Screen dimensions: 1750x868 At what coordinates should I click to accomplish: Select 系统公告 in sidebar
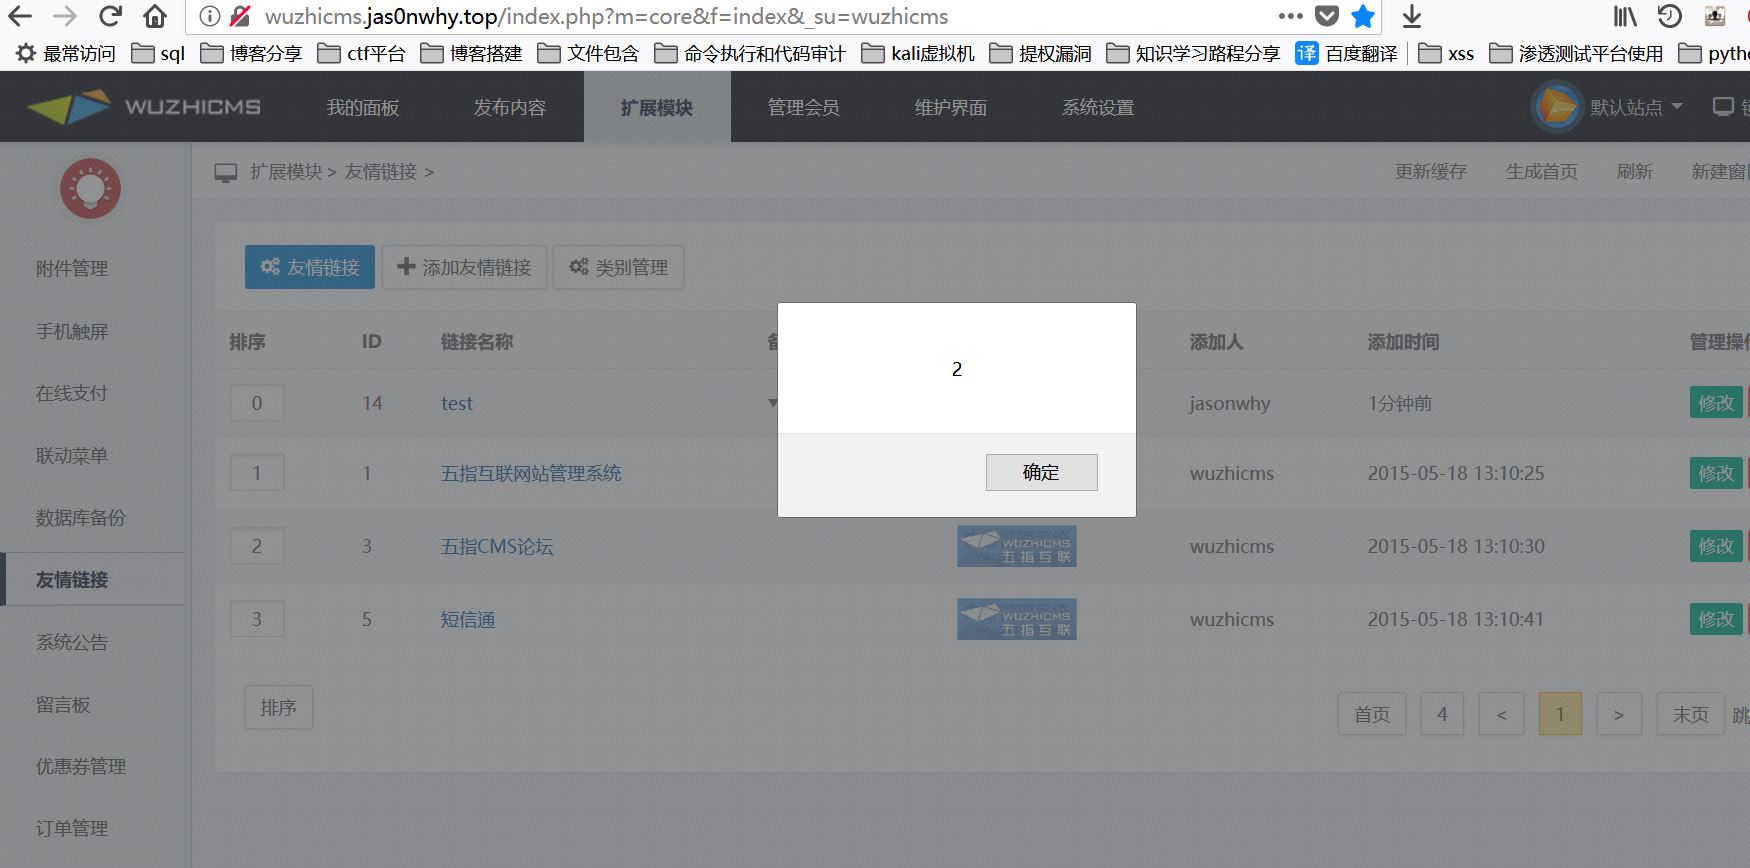click(72, 642)
